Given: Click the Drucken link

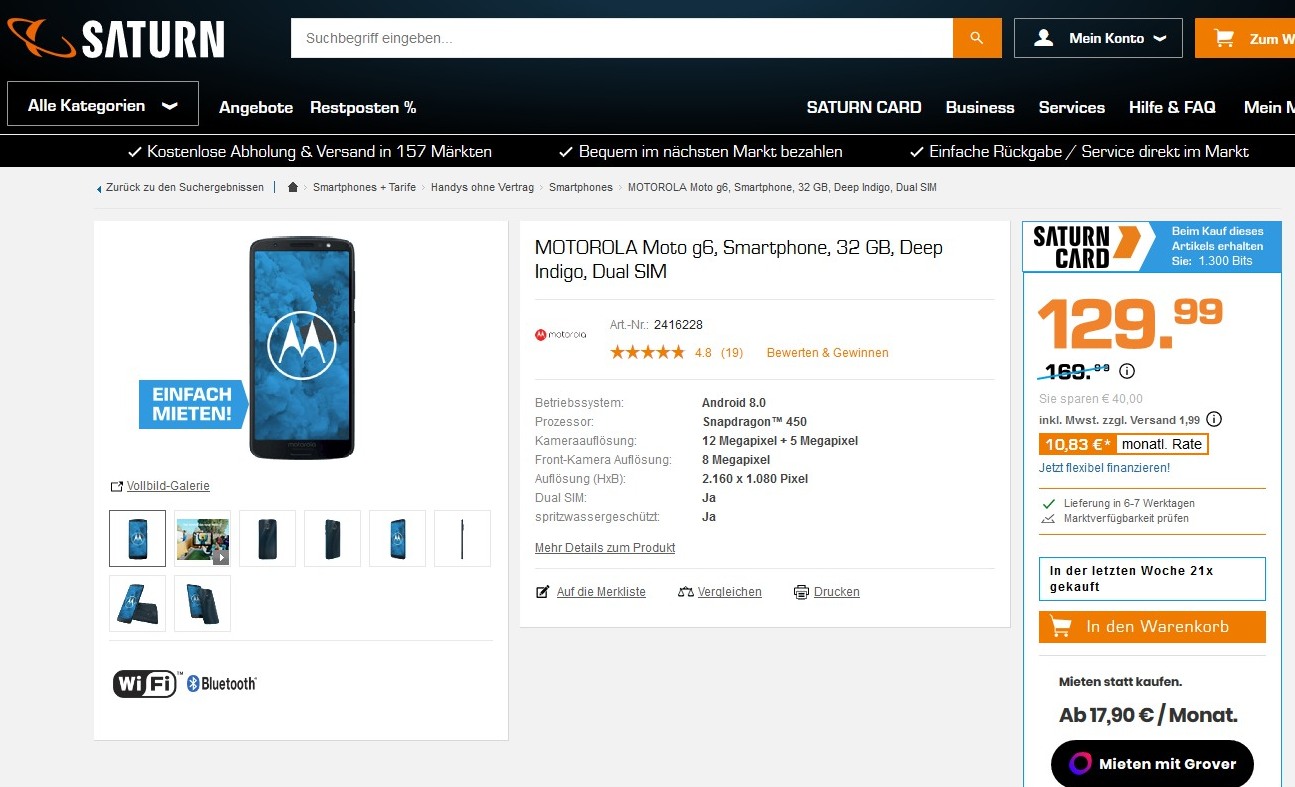Looking at the screenshot, I should click(837, 592).
